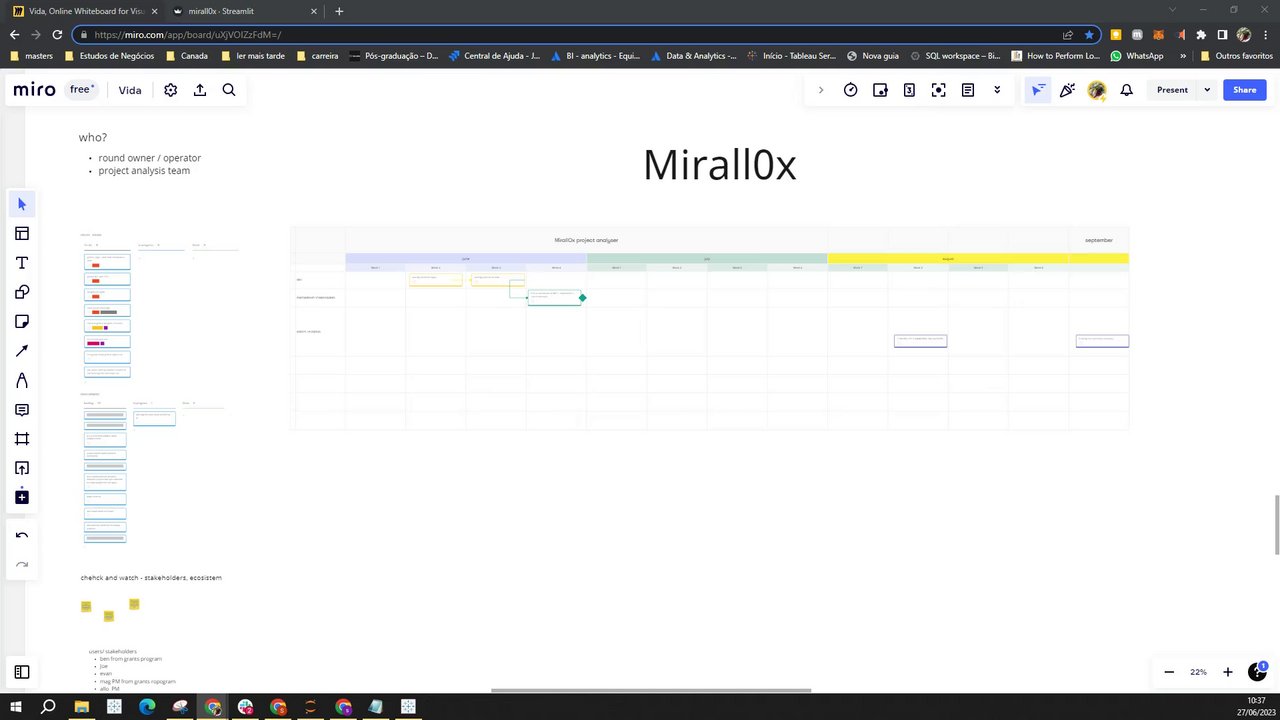Search the board with magnifier icon
Image resolution: width=1280 pixels, height=720 pixels.
[229, 90]
